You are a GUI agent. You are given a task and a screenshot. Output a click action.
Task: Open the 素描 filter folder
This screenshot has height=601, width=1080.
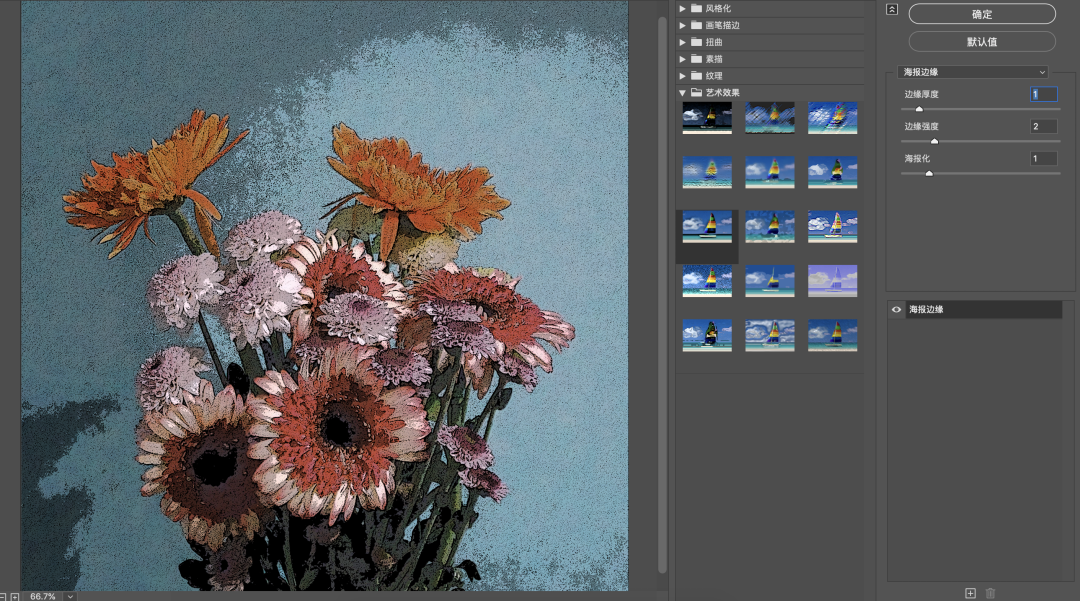click(x=713, y=59)
